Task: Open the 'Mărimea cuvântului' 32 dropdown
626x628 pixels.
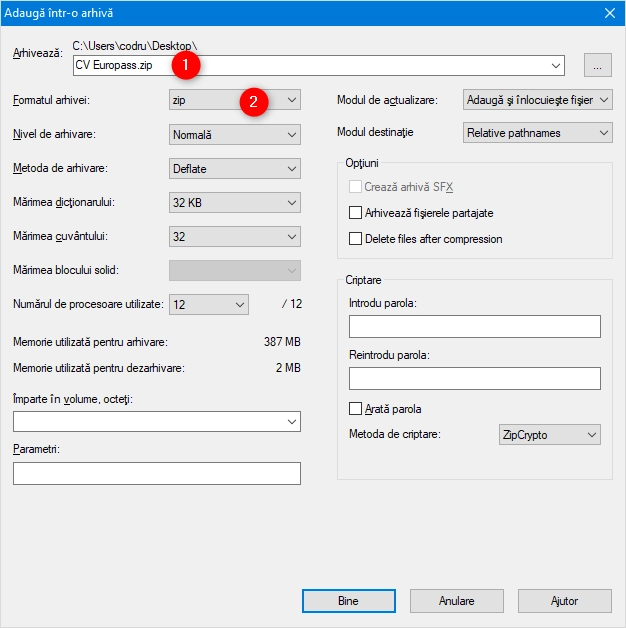Action: pyautogui.click(x=235, y=237)
